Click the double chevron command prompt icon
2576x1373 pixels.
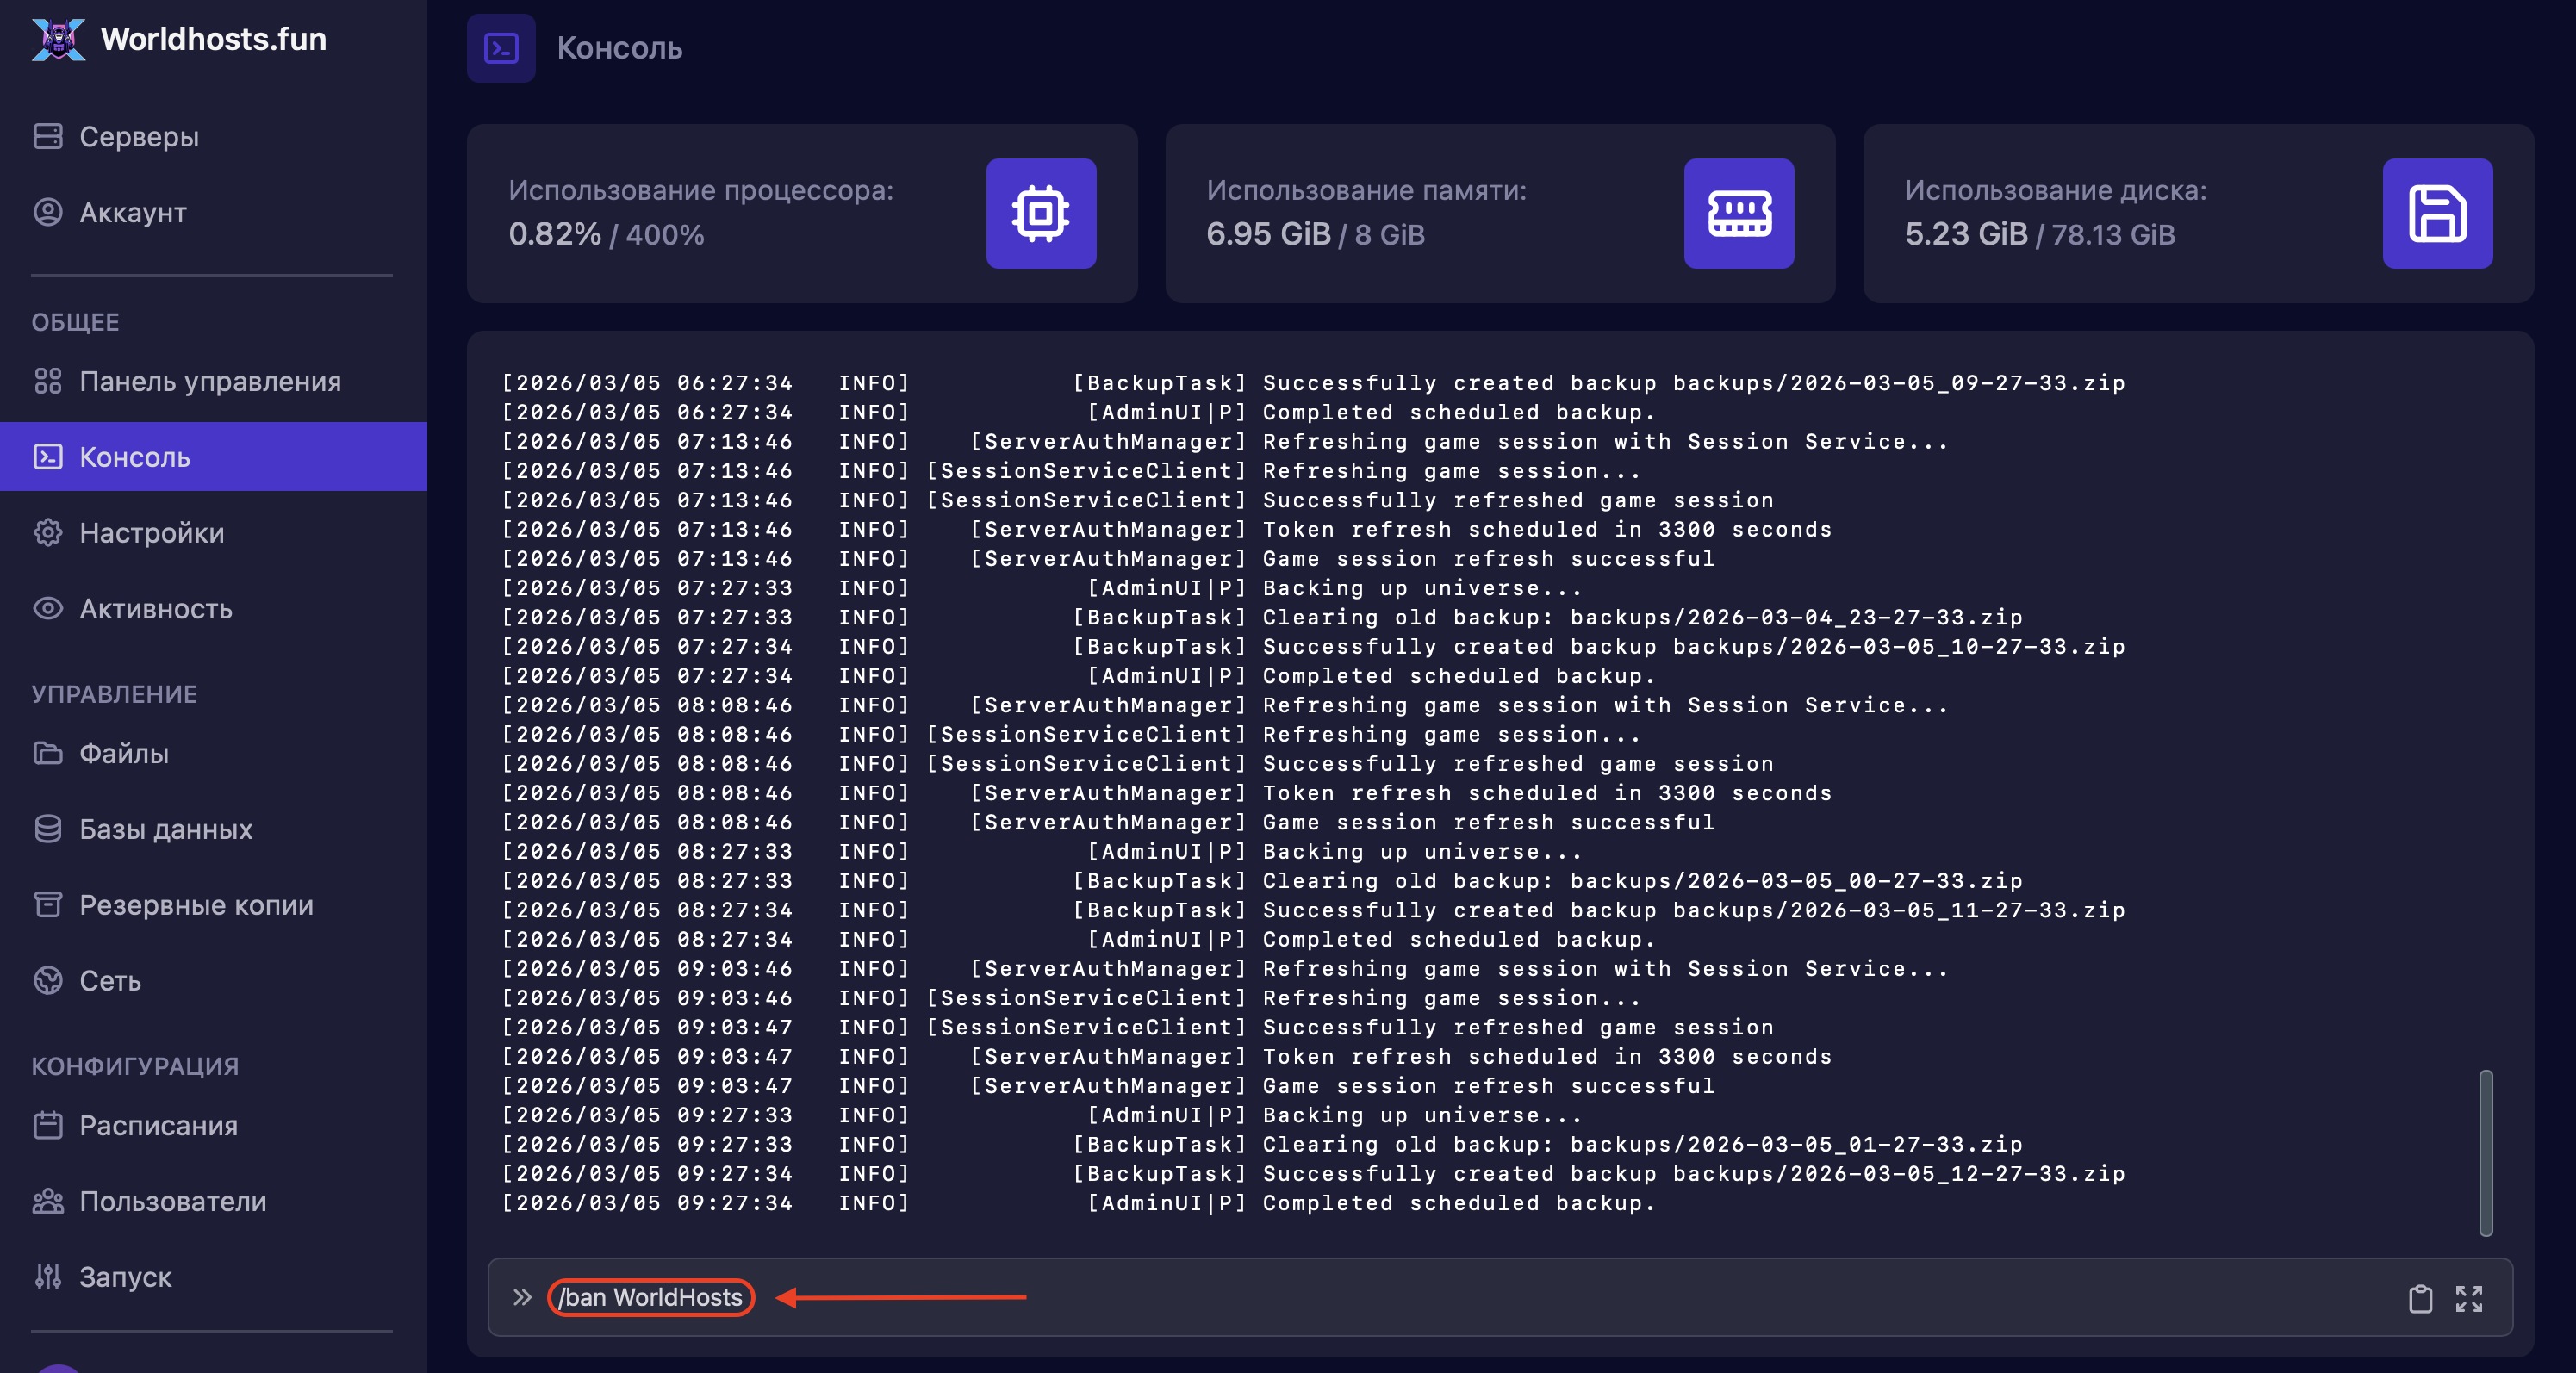tap(522, 1297)
